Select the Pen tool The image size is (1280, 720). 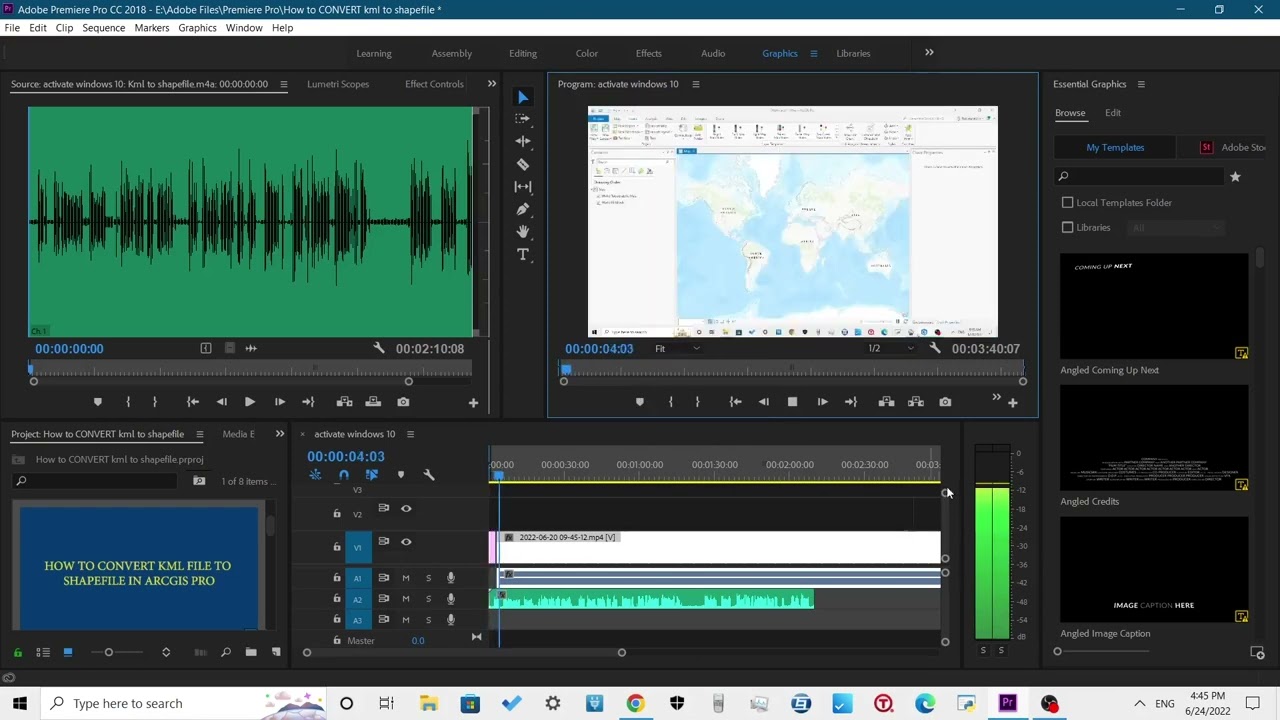tap(522, 209)
